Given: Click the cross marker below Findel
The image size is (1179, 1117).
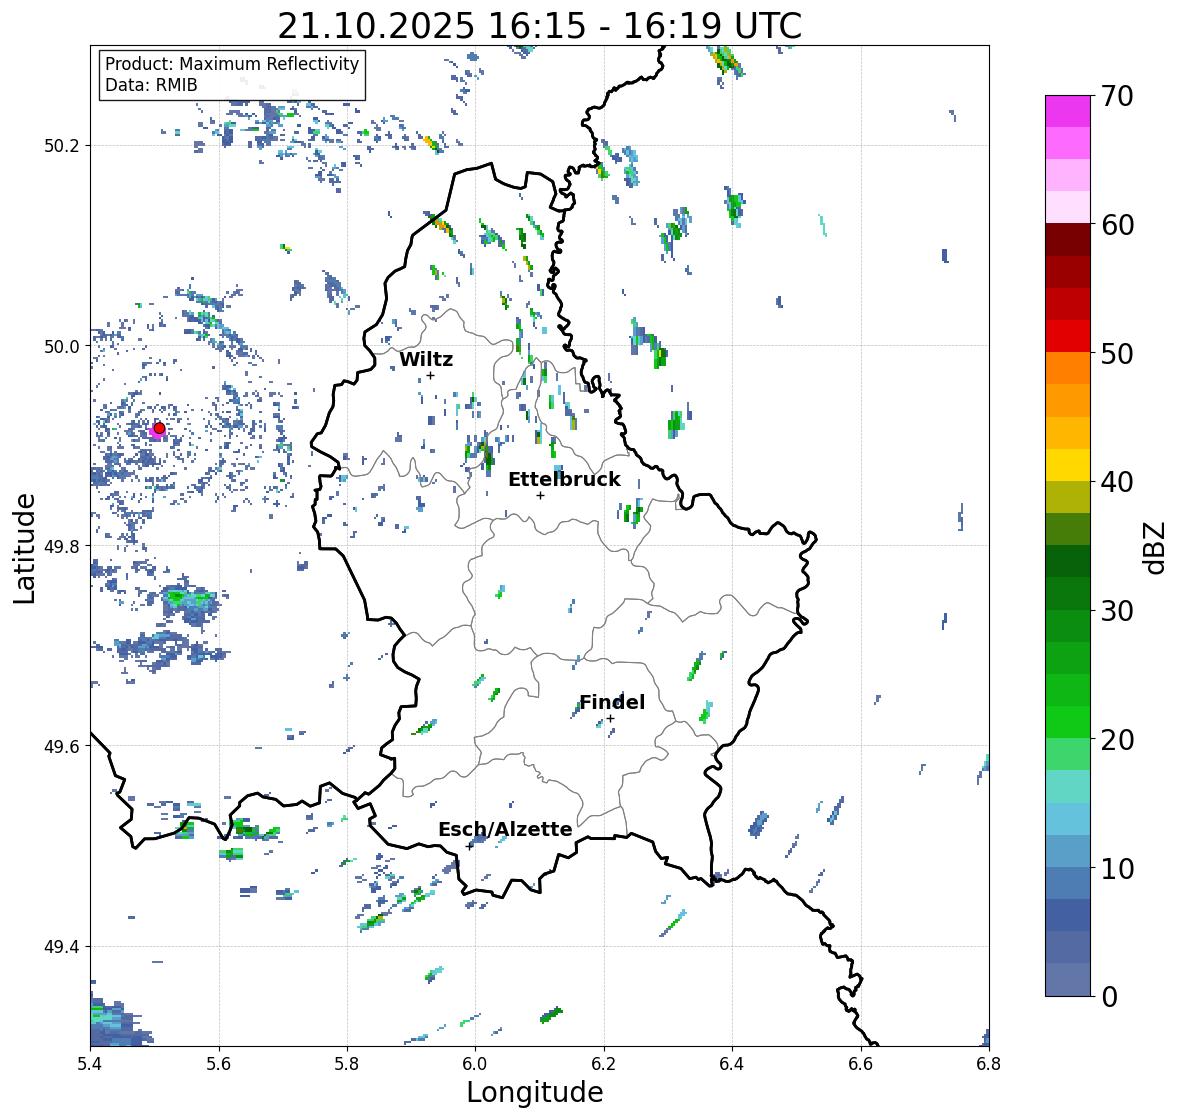Looking at the screenshot, I should [x=611, y=719].
